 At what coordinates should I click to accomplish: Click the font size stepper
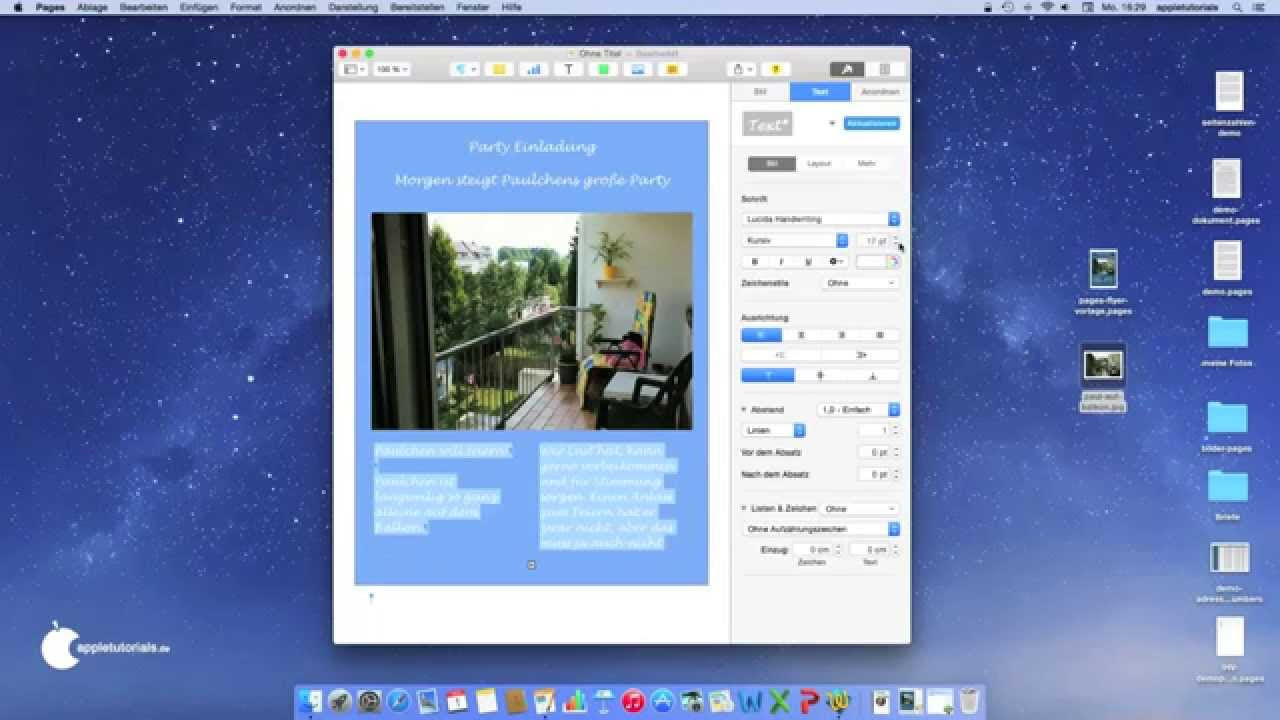point(895,241)
